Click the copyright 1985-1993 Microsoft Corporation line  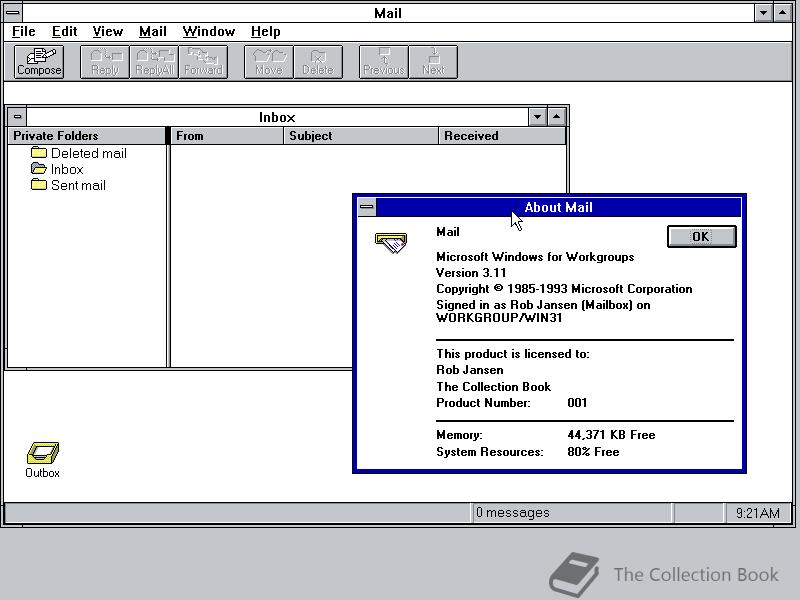point(564,289)
